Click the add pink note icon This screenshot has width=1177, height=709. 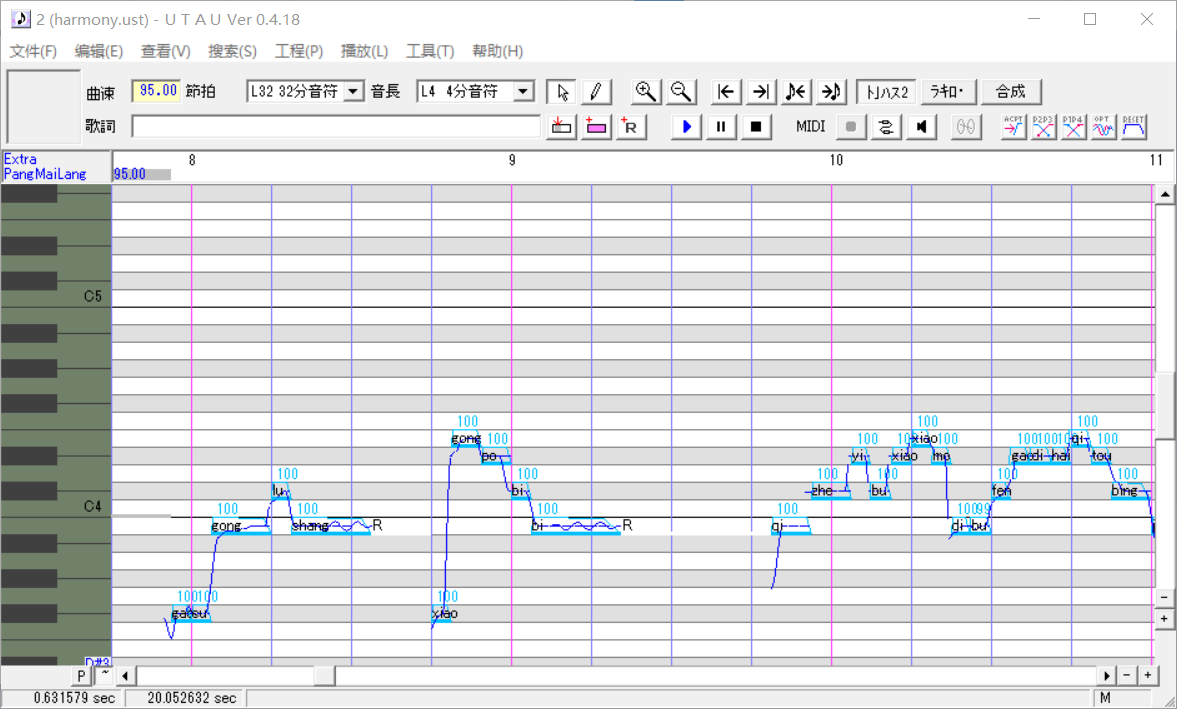[596, 127]
